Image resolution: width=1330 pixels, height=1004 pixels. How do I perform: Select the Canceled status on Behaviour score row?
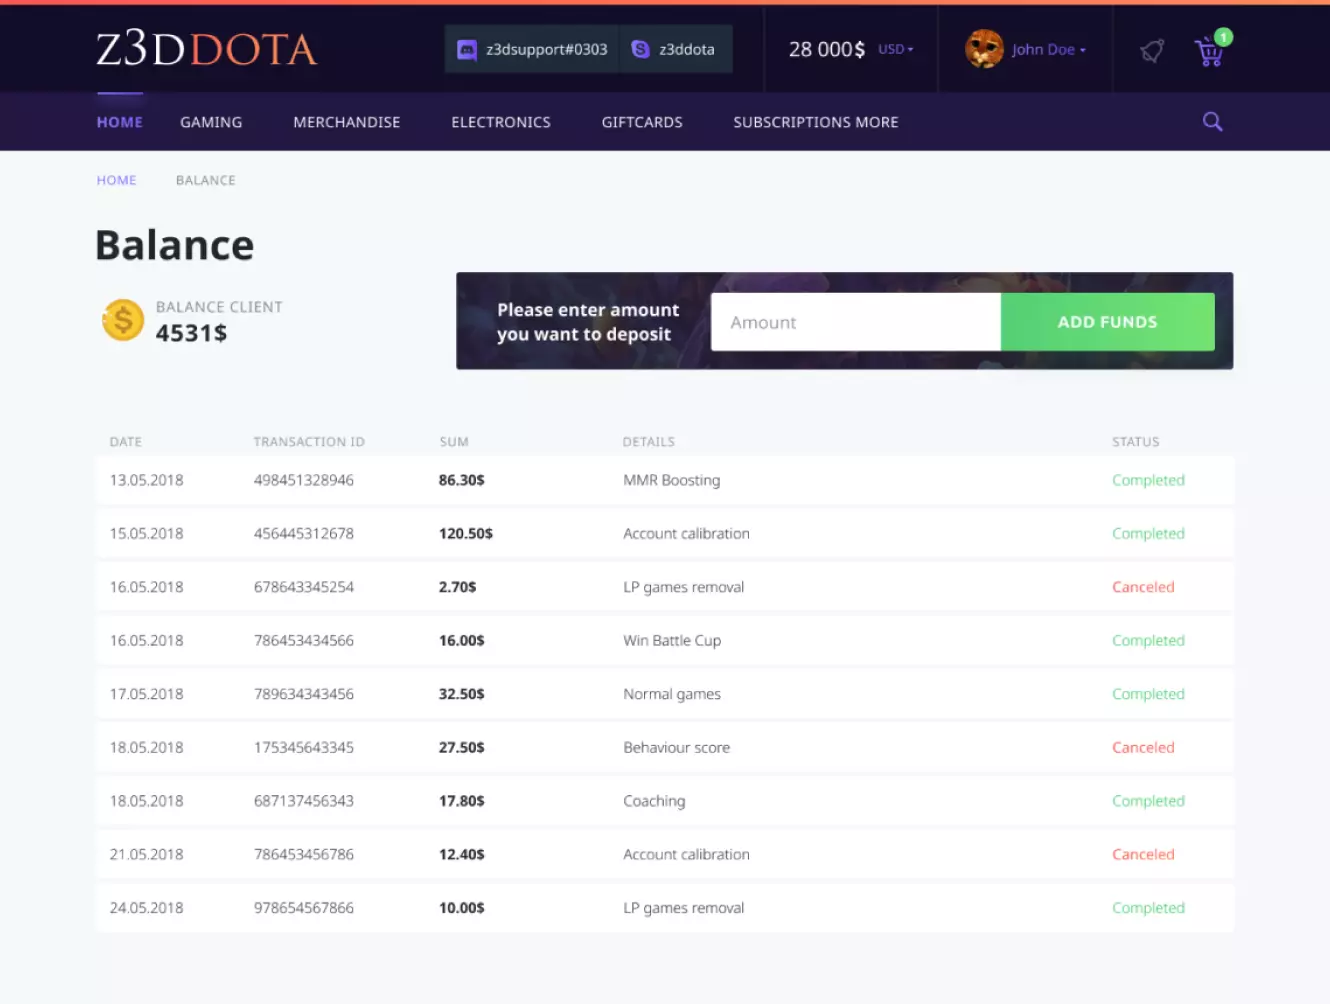[x=1143, y=747]
